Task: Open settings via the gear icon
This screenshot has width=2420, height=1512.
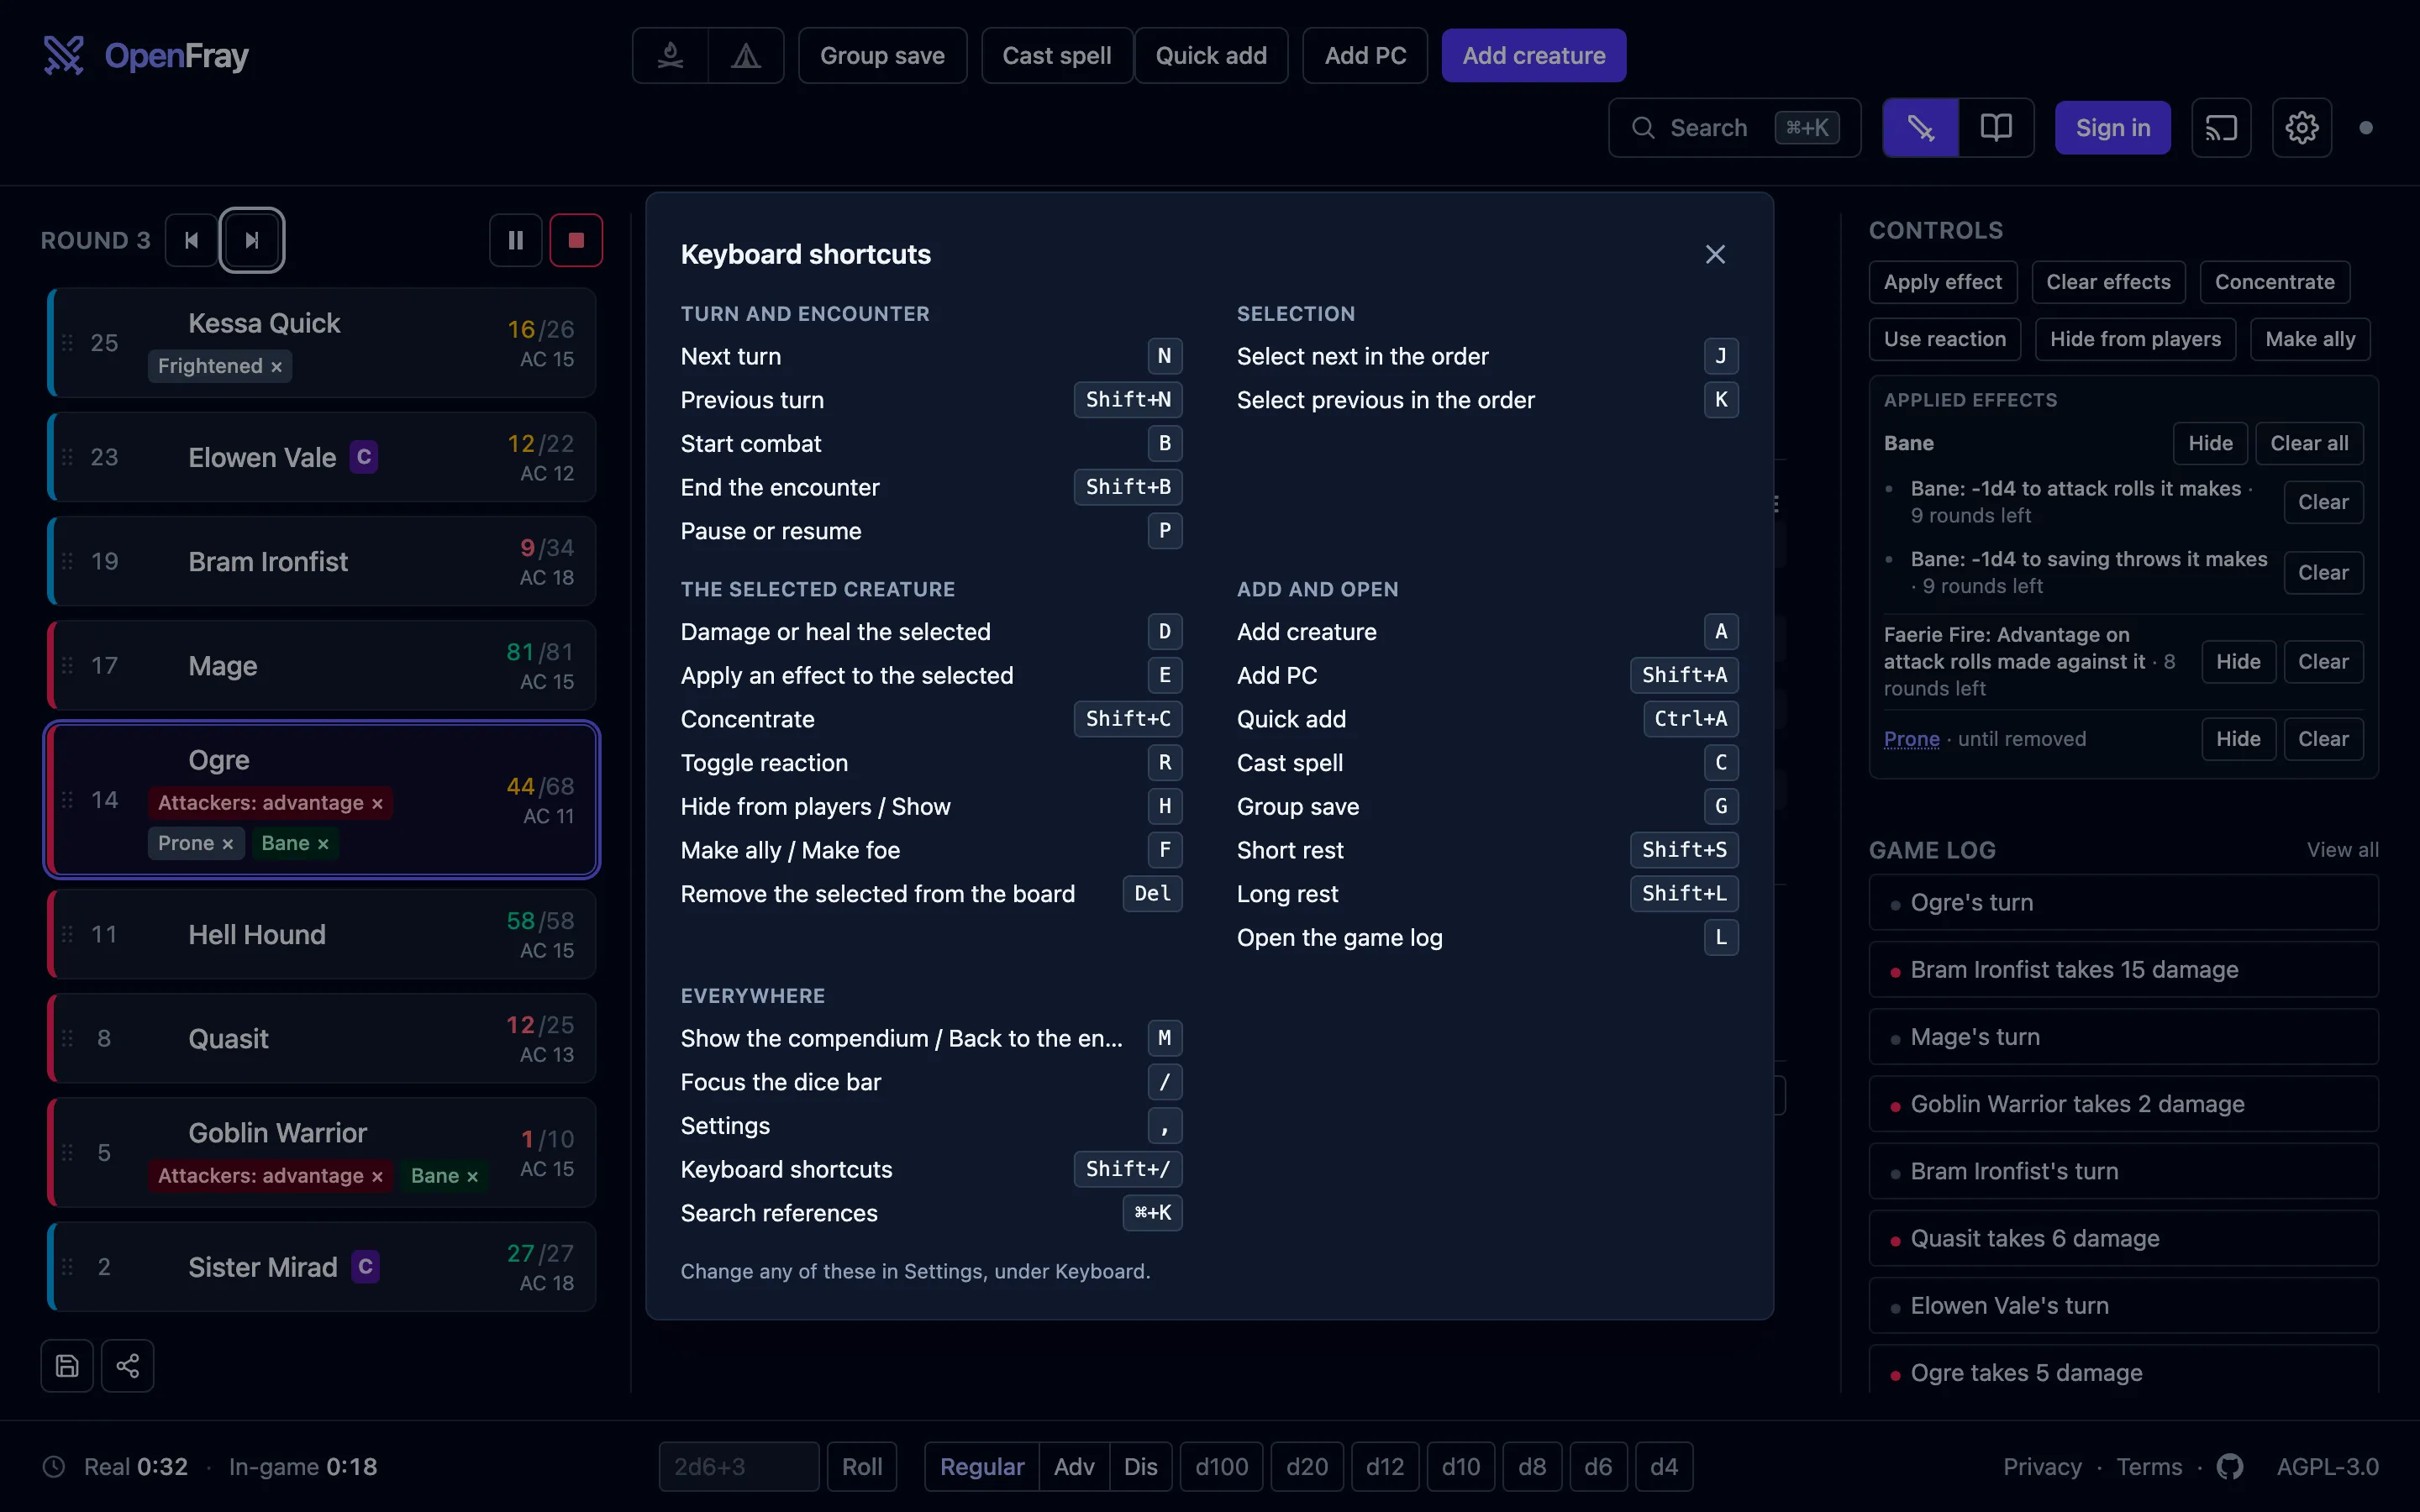Action: [2302, 128]
